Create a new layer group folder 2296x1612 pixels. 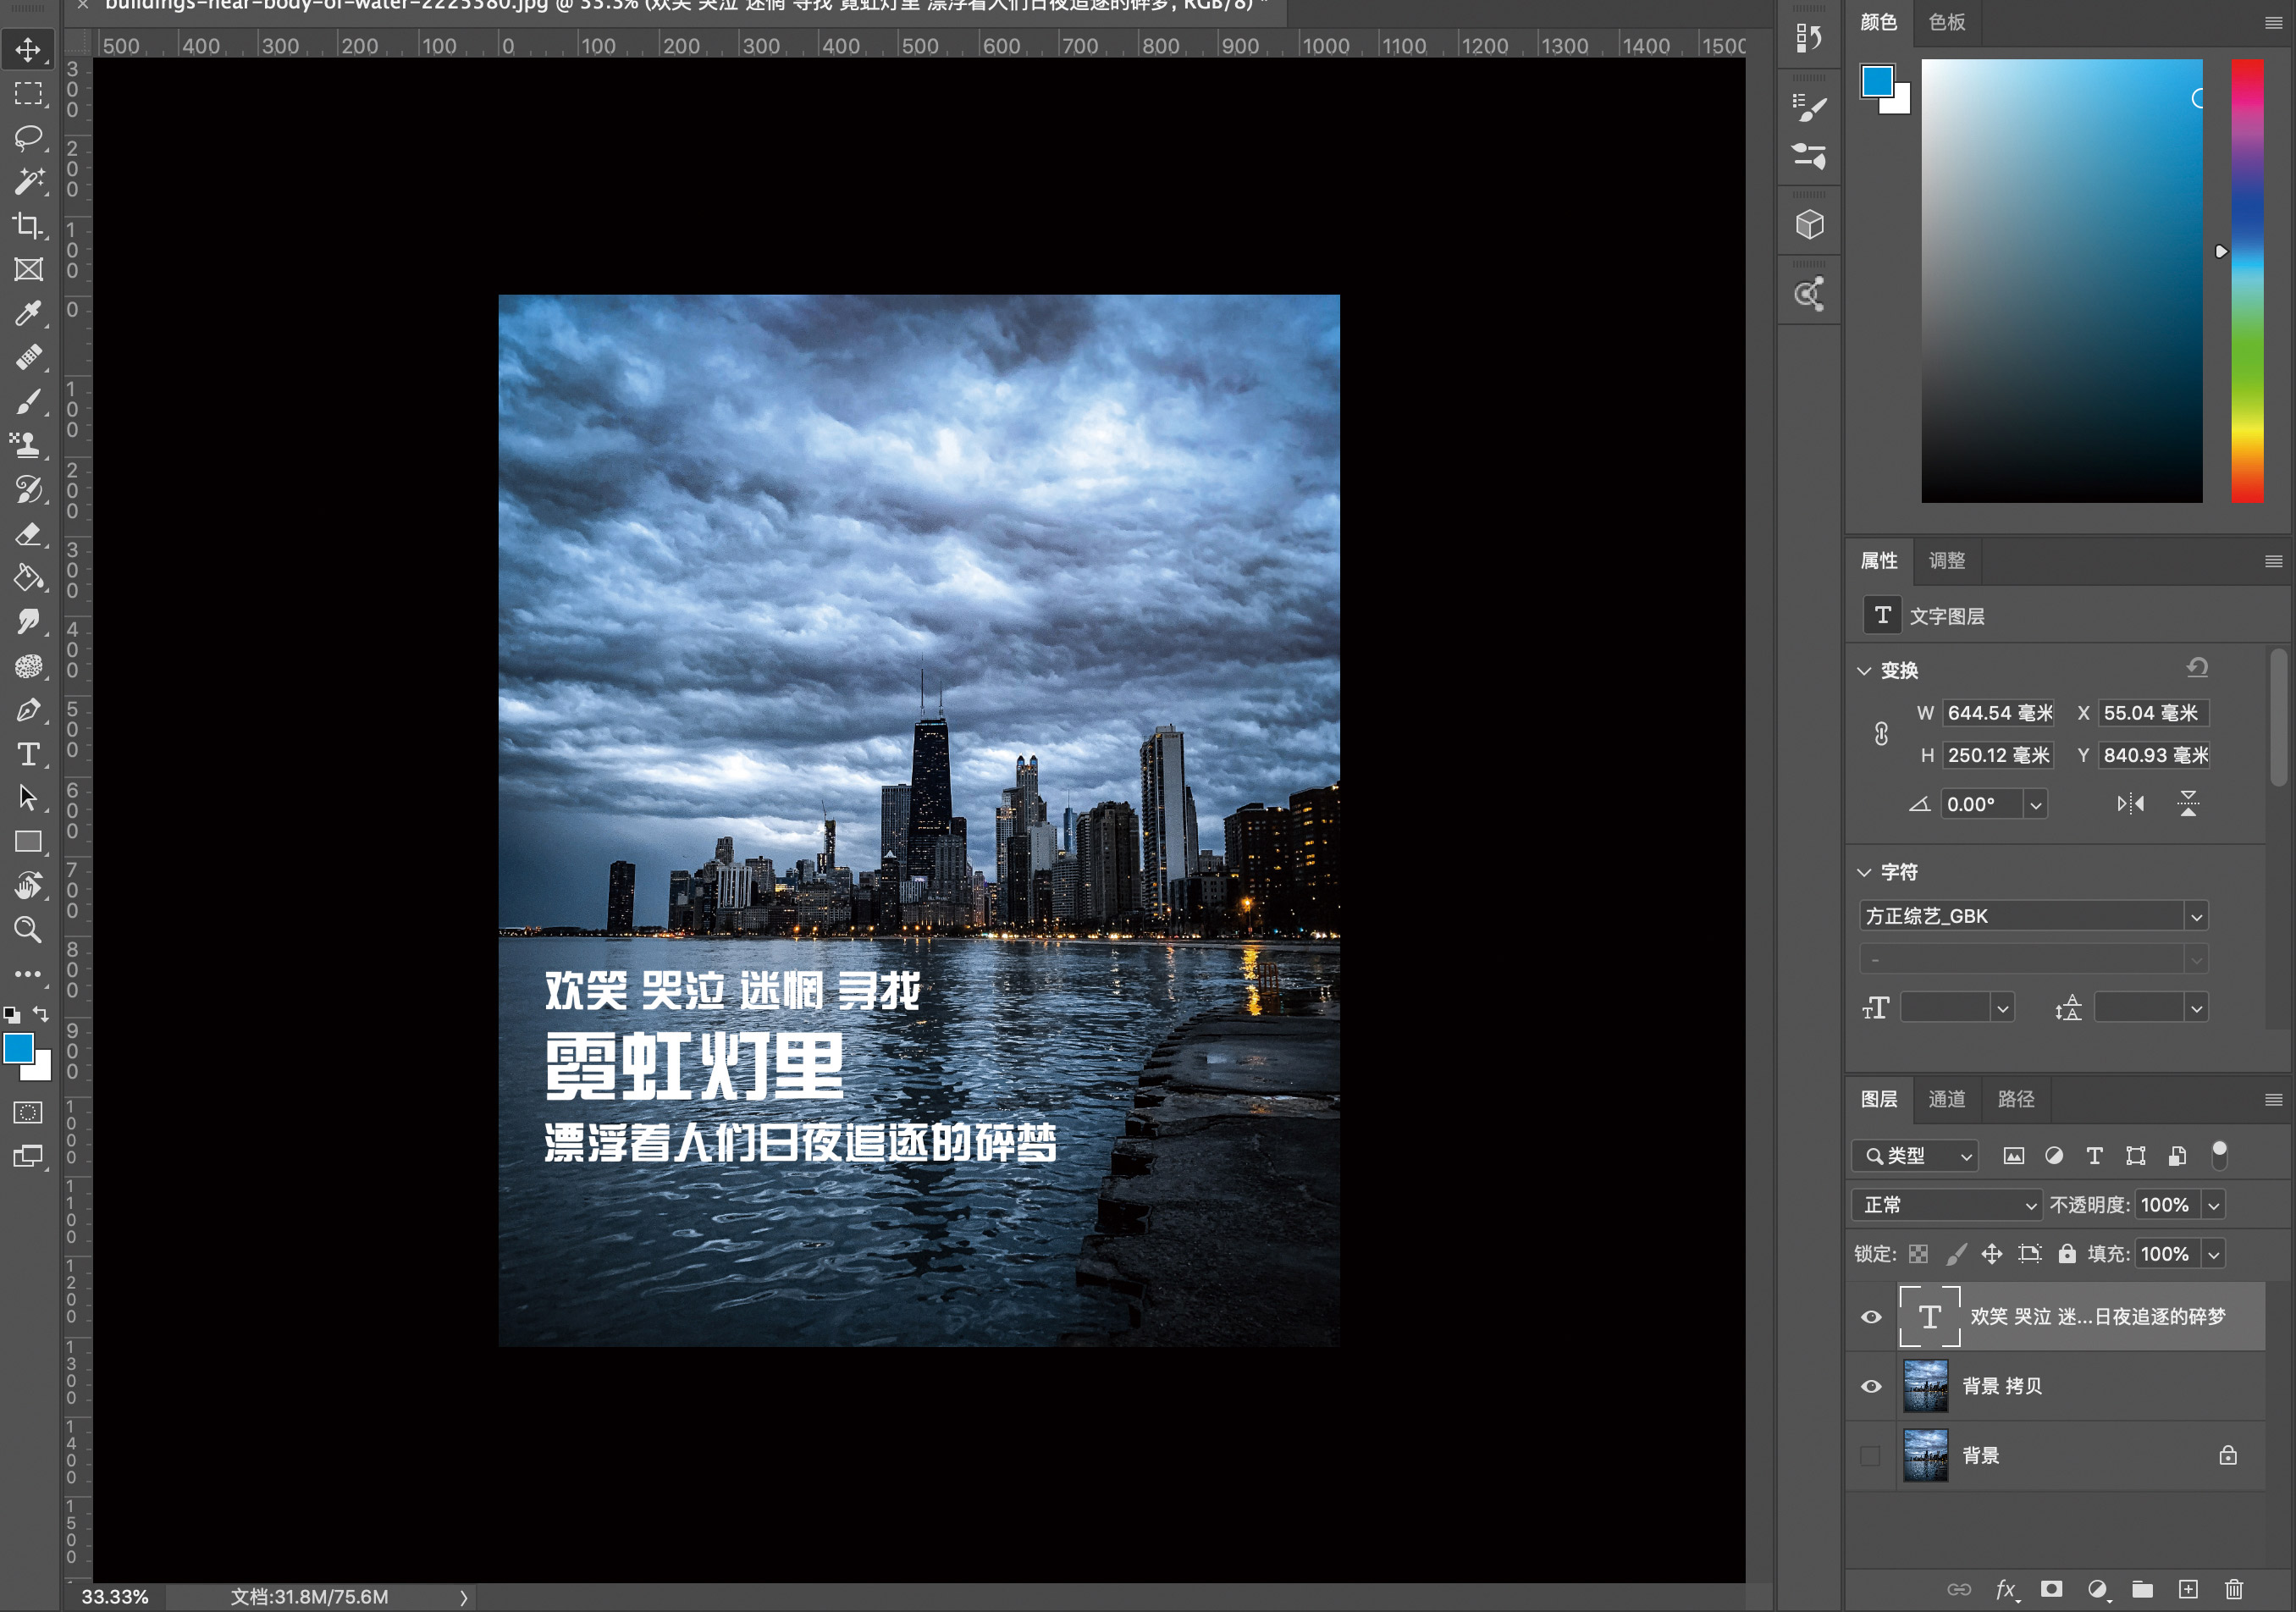pyautogui.click(x=2142, y=1589)
